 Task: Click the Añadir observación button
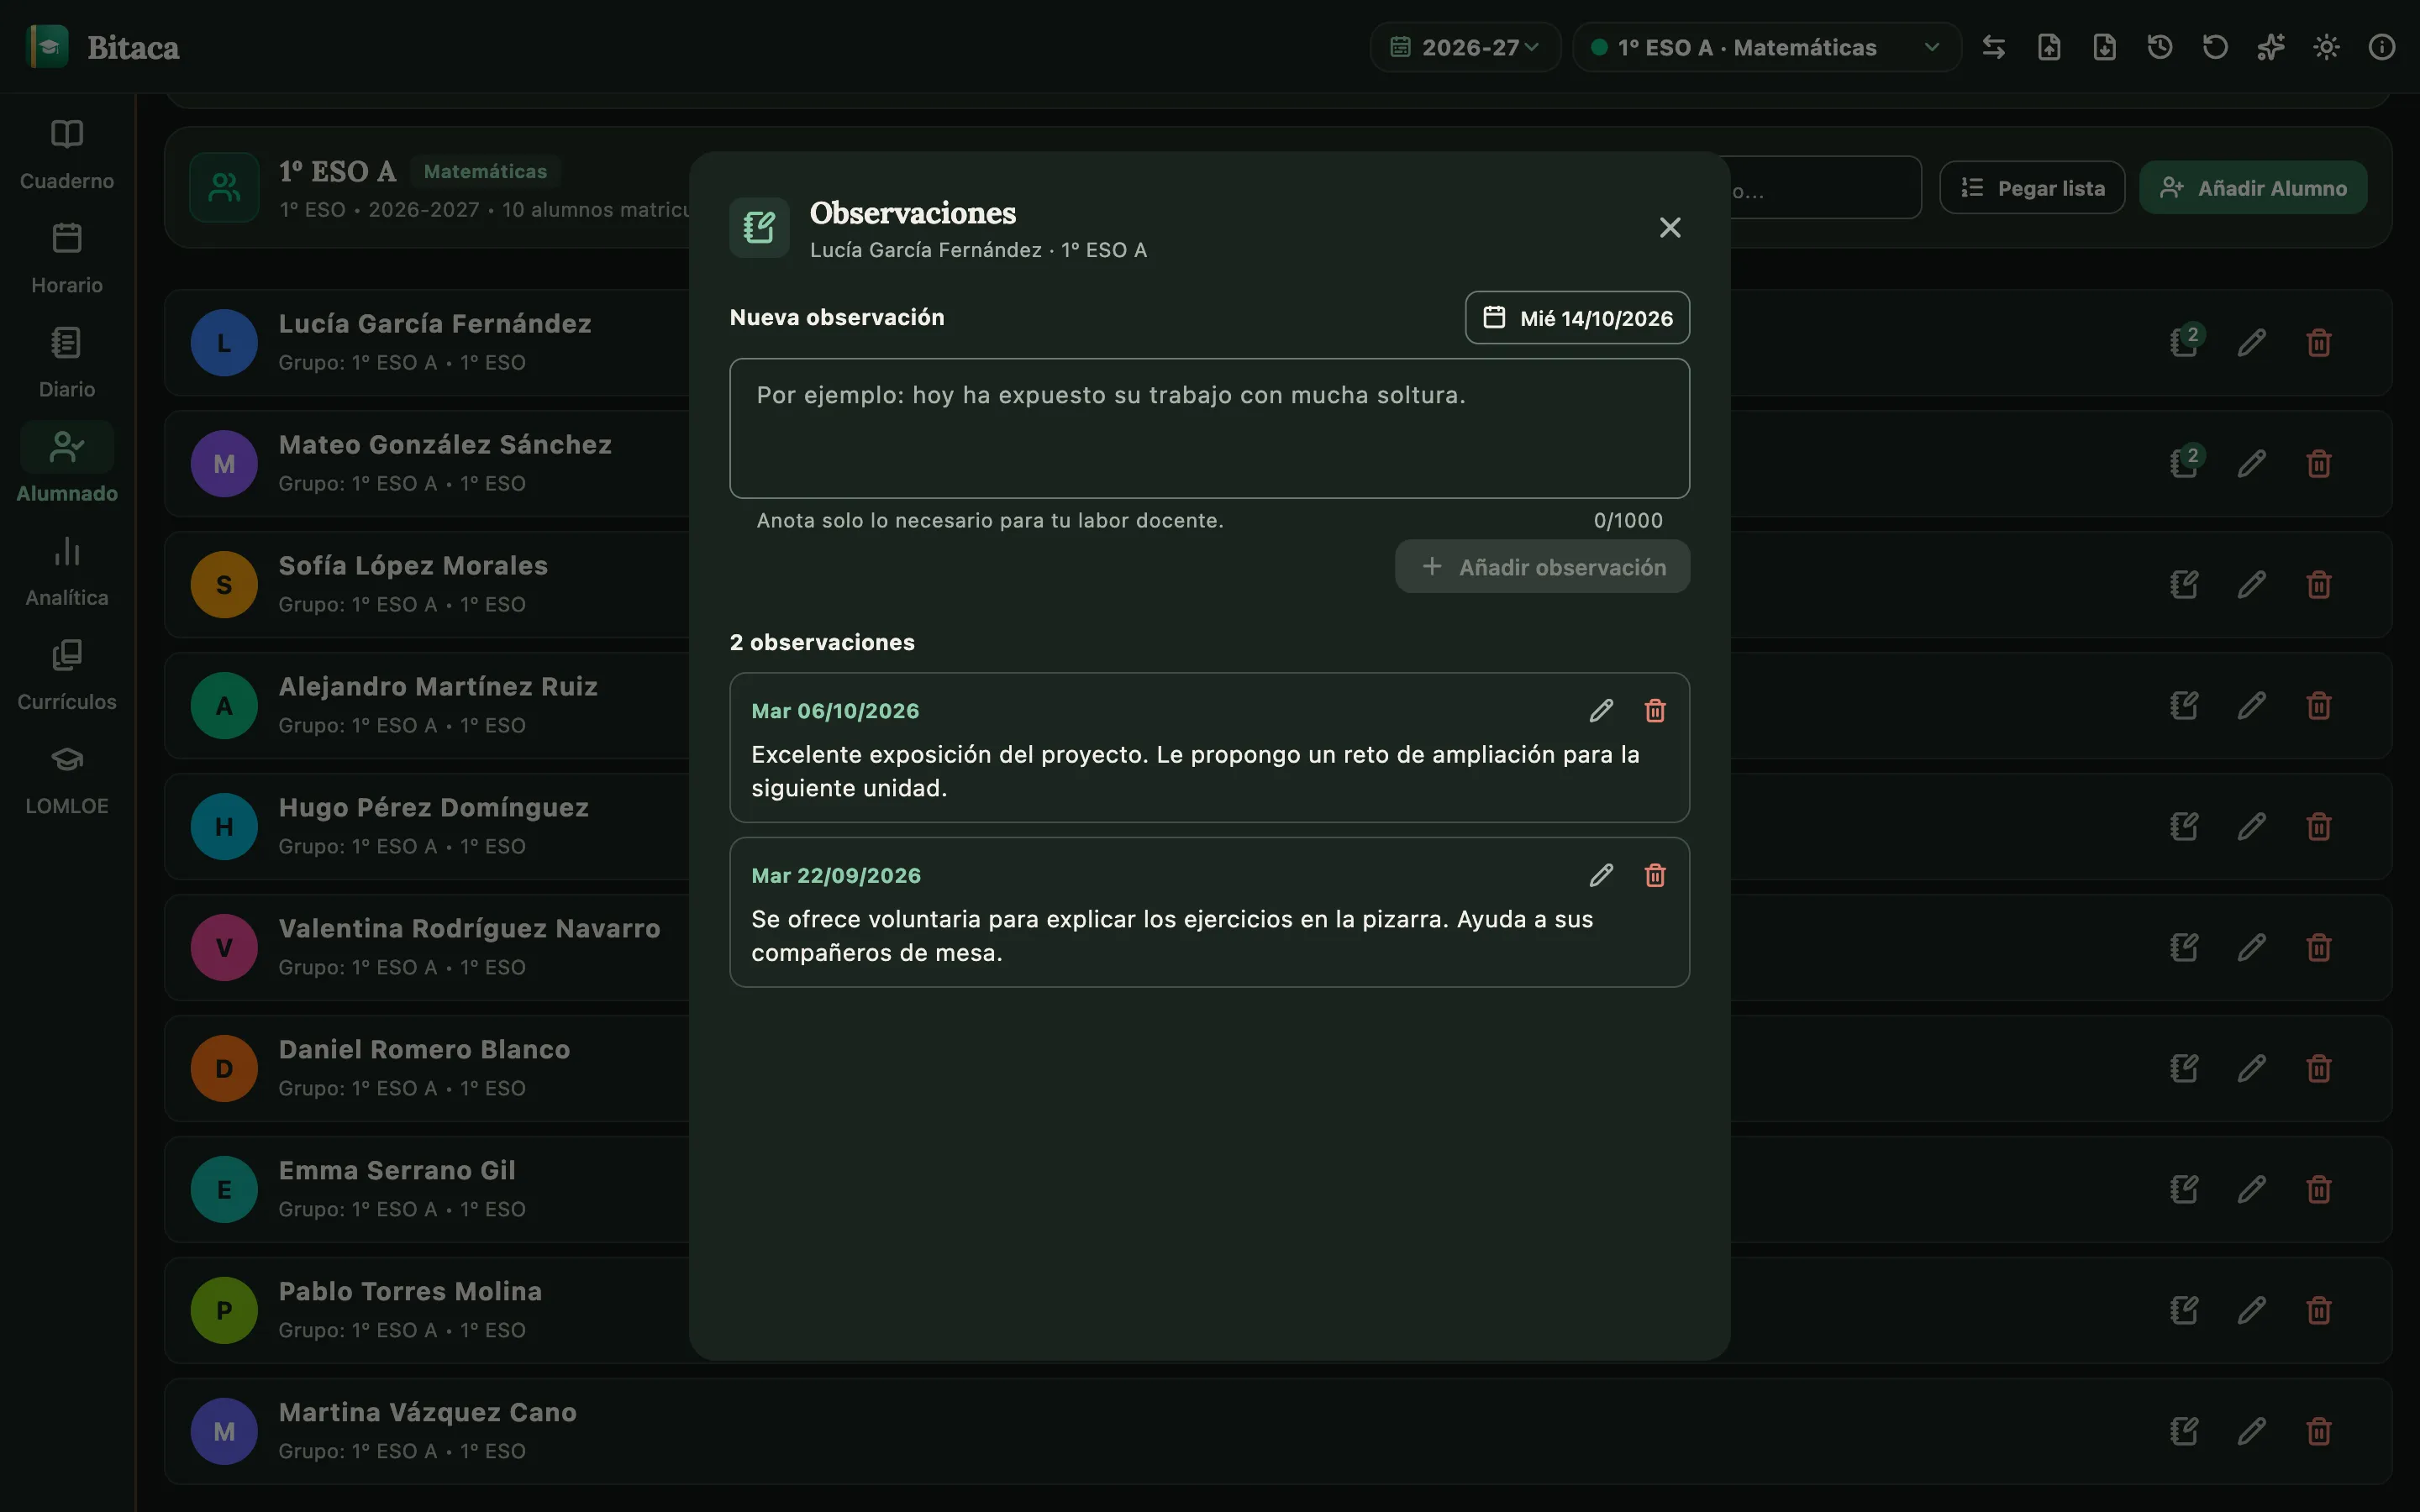(x=1542, y=567)
